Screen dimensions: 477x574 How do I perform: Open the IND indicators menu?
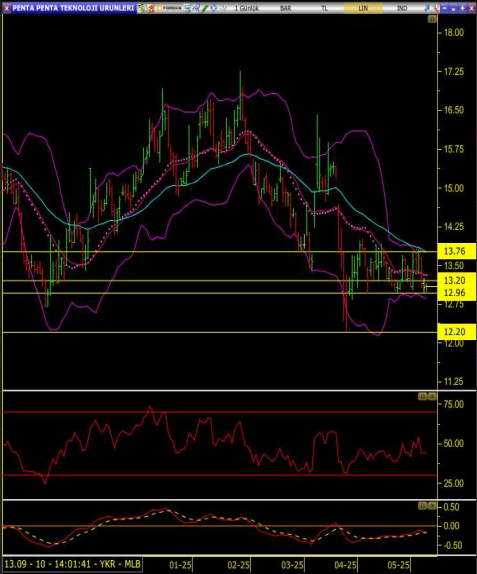point(402,8)
